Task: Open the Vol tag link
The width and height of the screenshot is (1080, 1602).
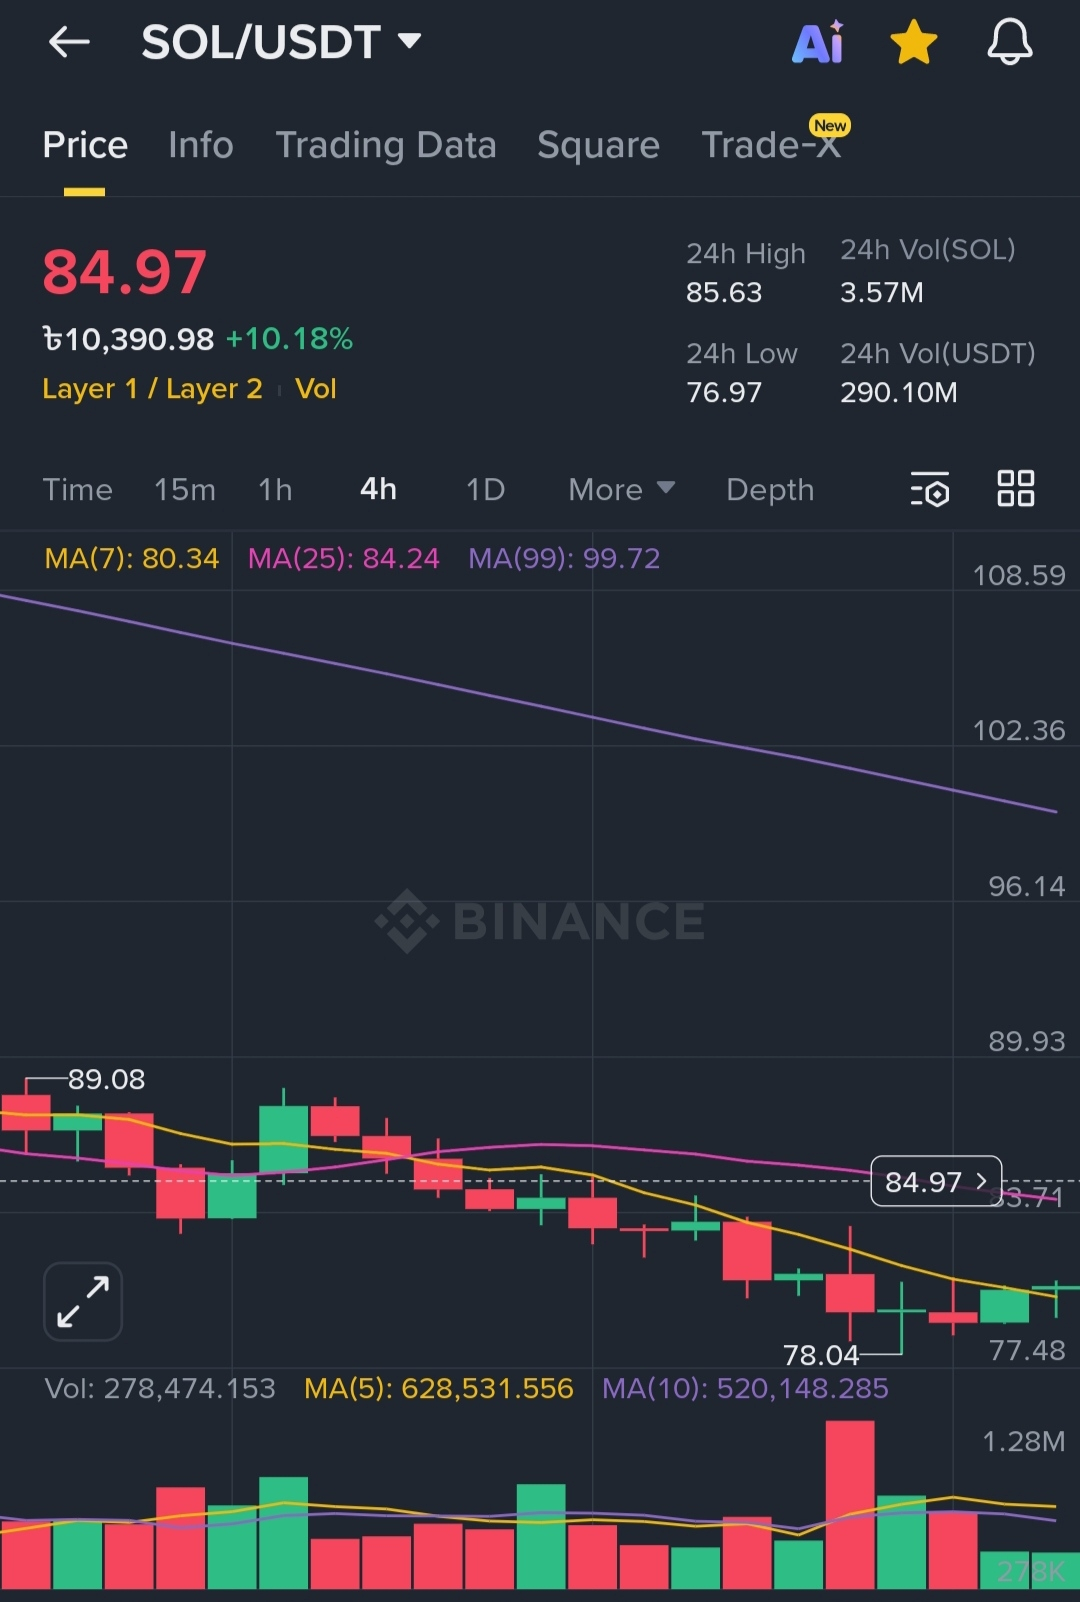Action: pos(316,389)
